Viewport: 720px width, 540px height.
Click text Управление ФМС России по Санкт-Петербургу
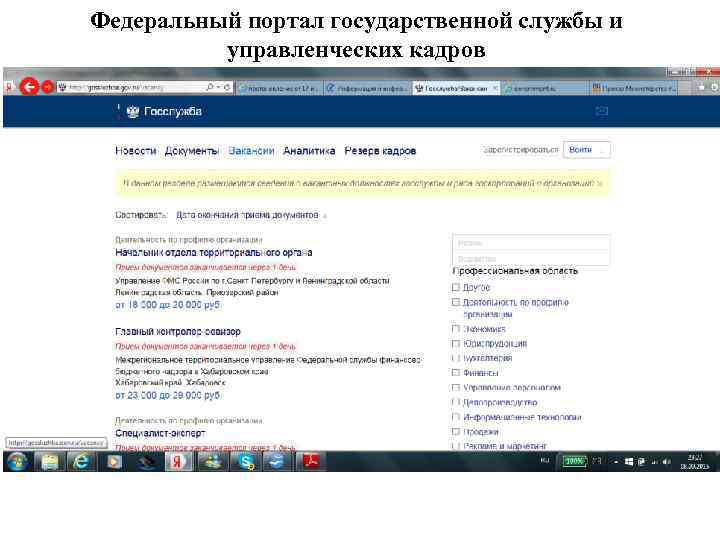click(252, 281)
